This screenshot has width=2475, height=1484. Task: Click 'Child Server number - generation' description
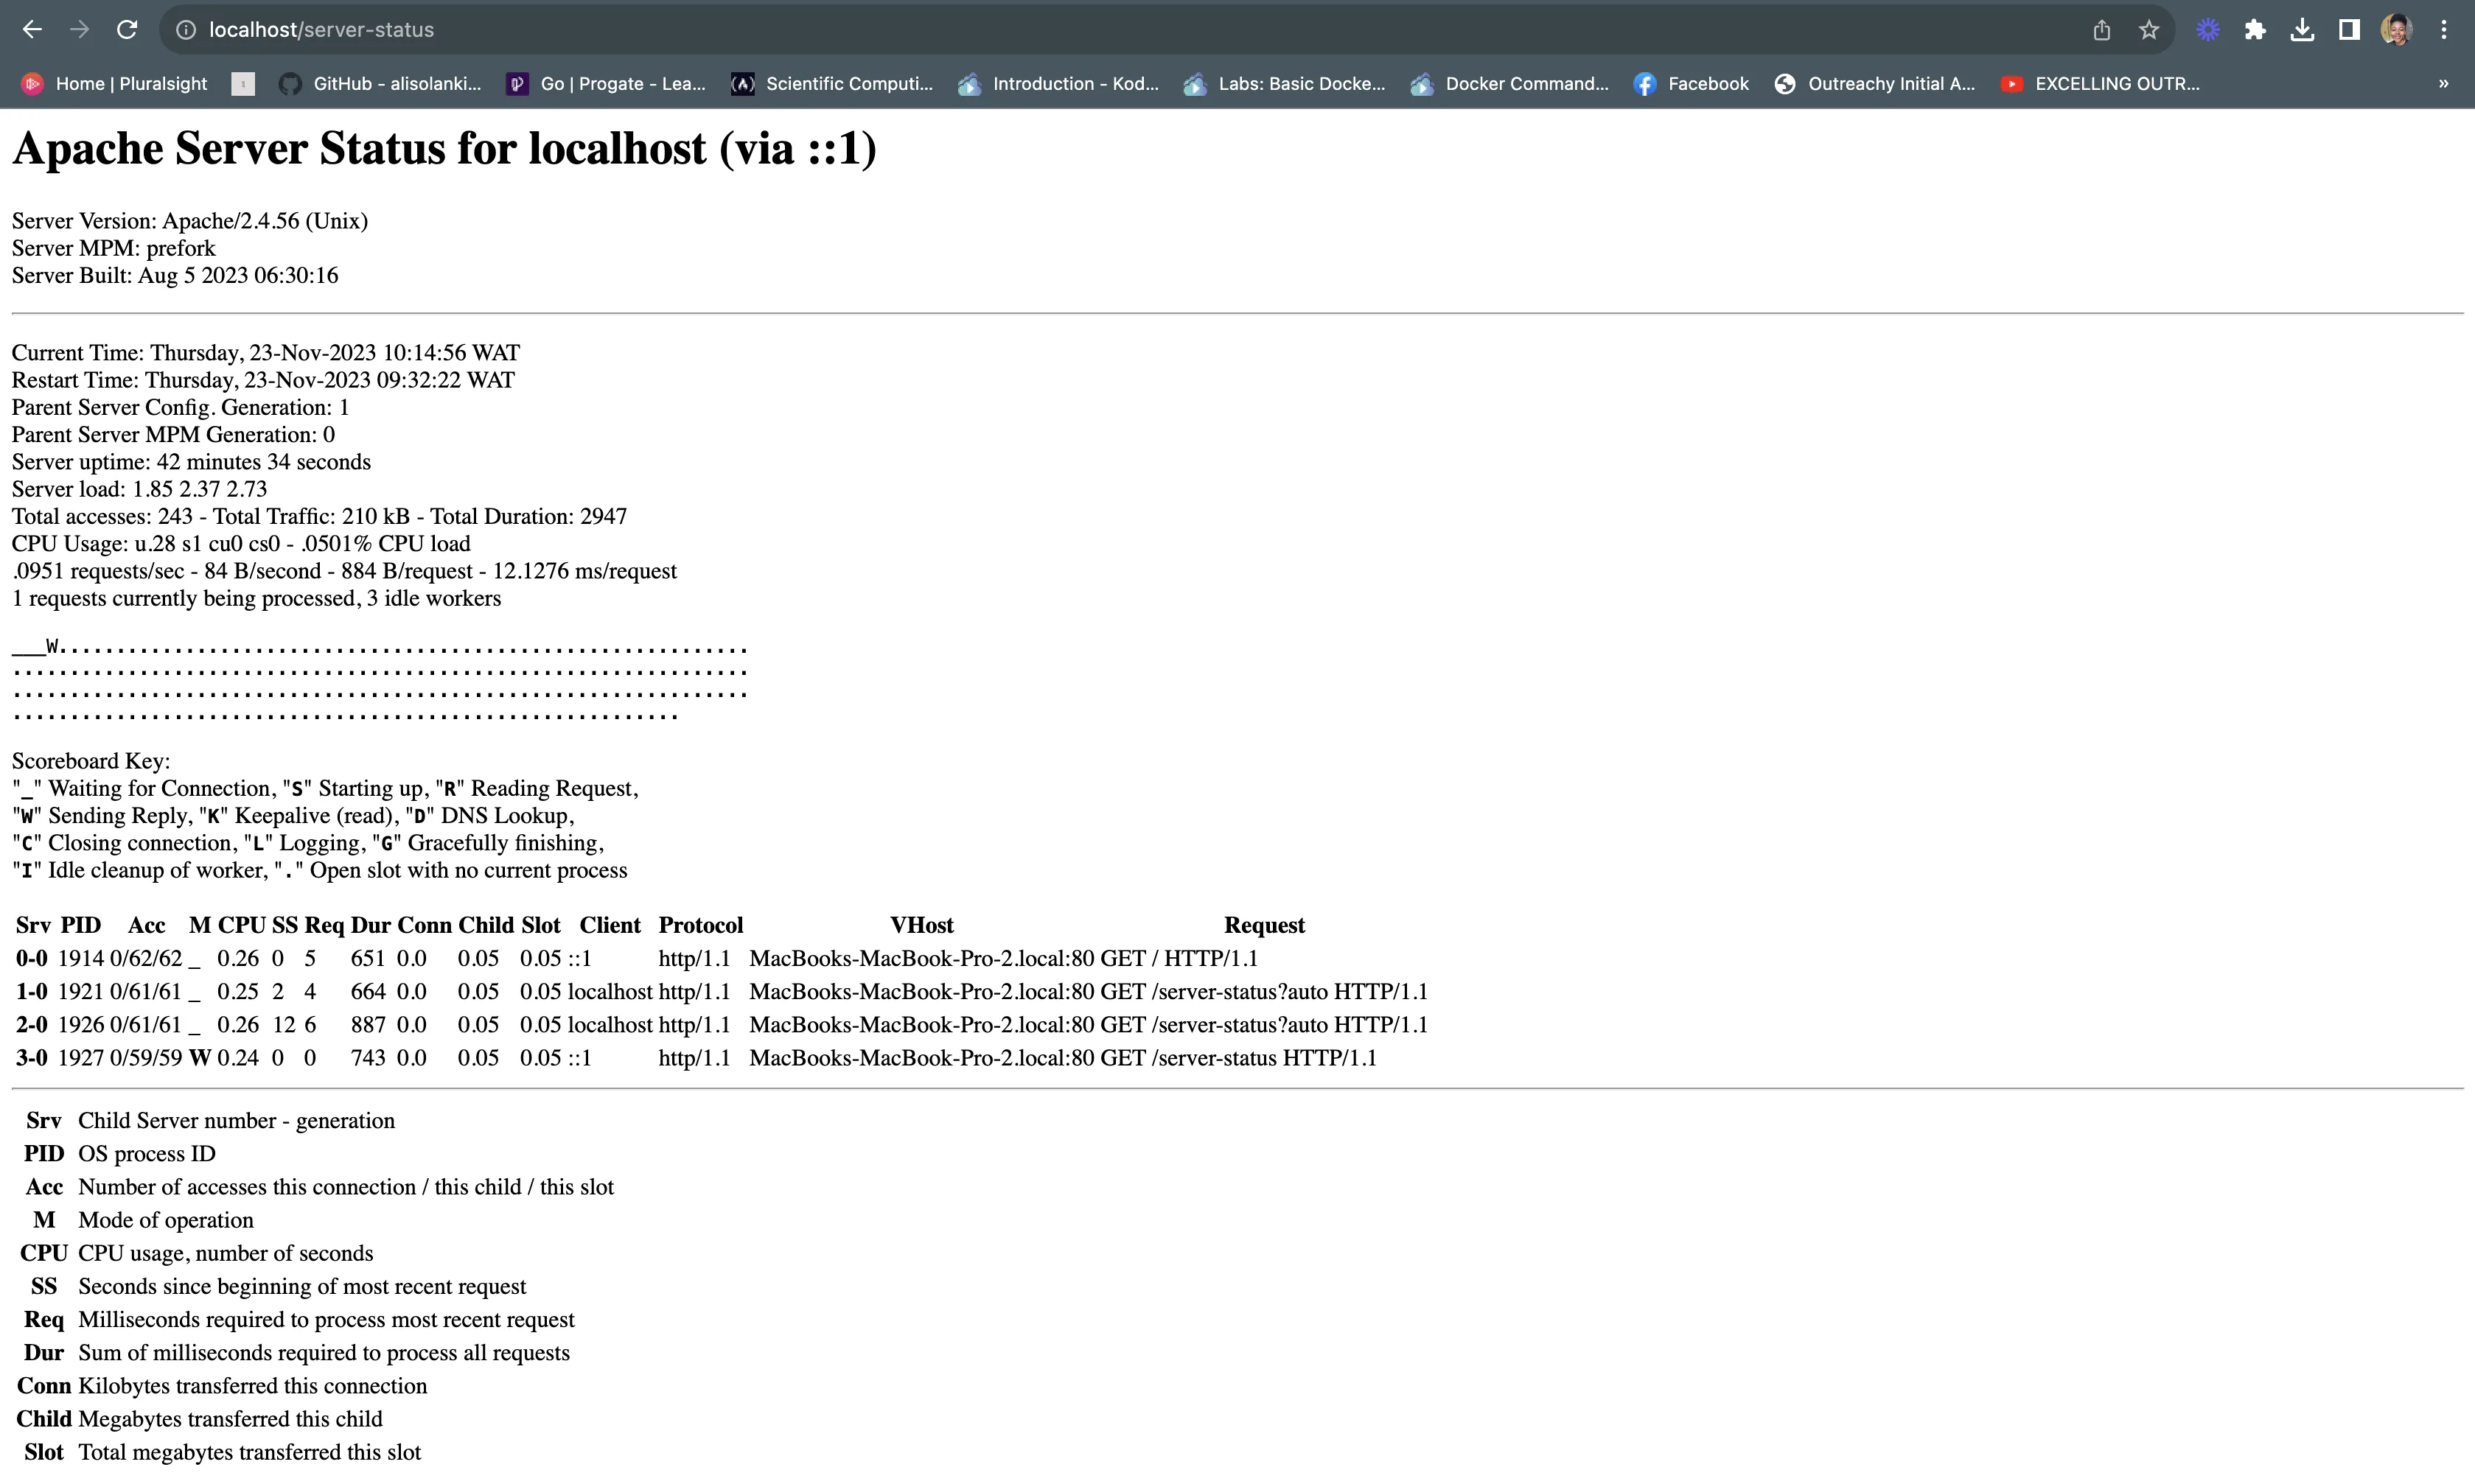(237, 1121)
